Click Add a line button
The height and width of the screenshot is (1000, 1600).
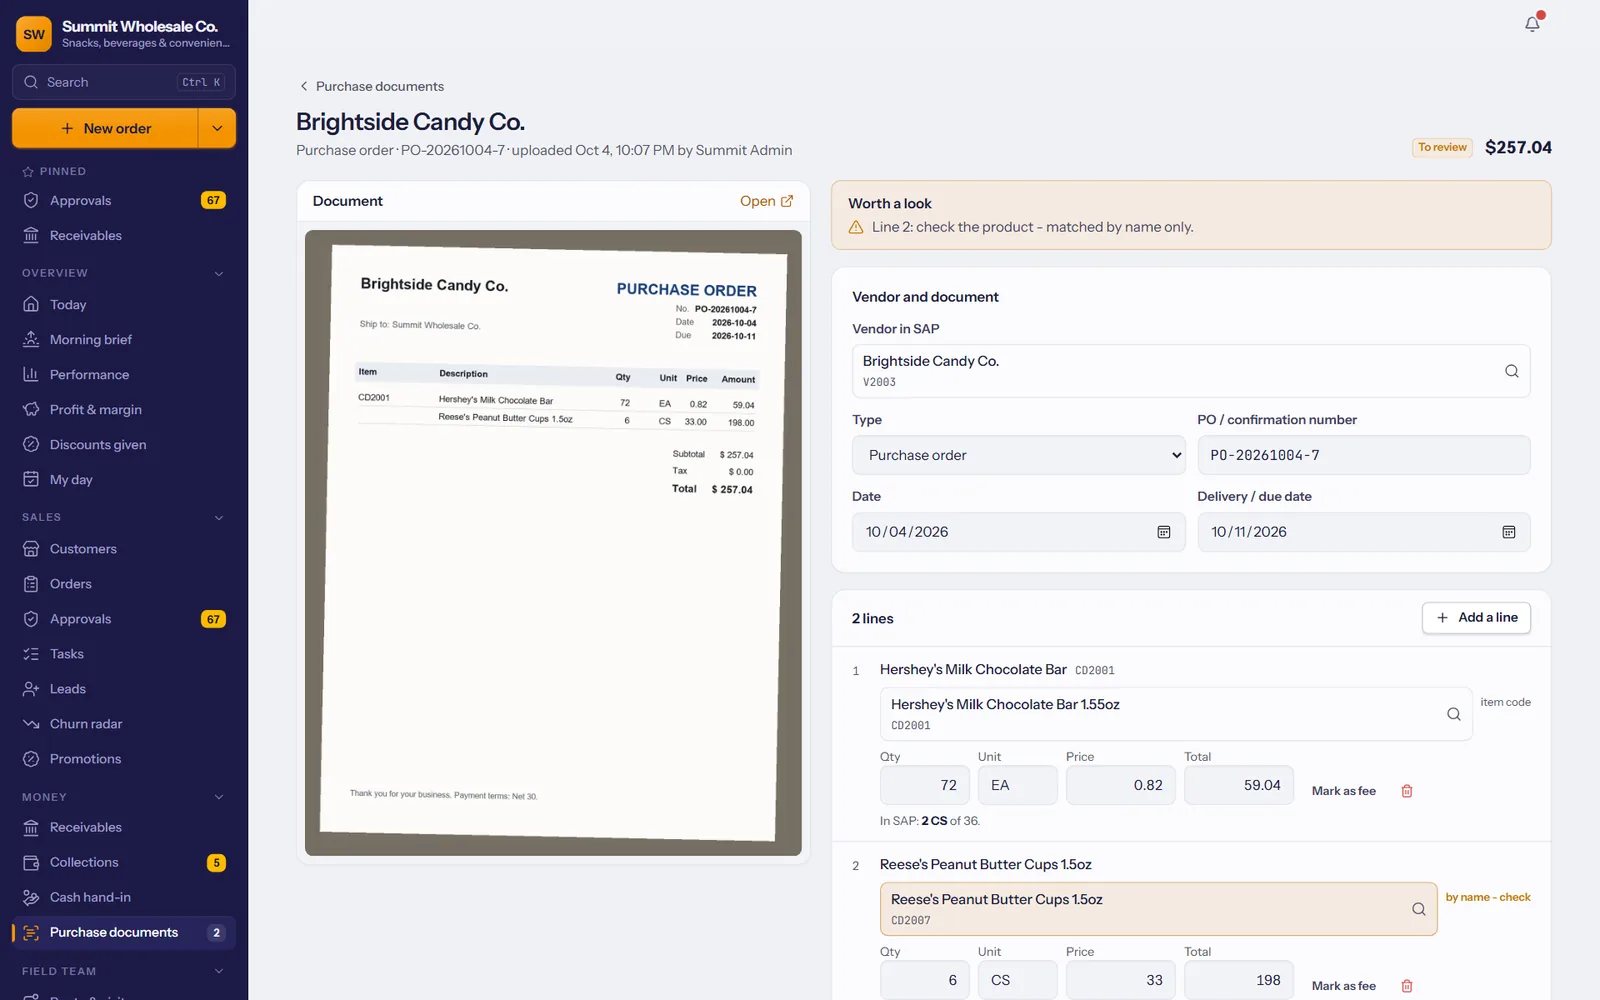point(1476,618)
